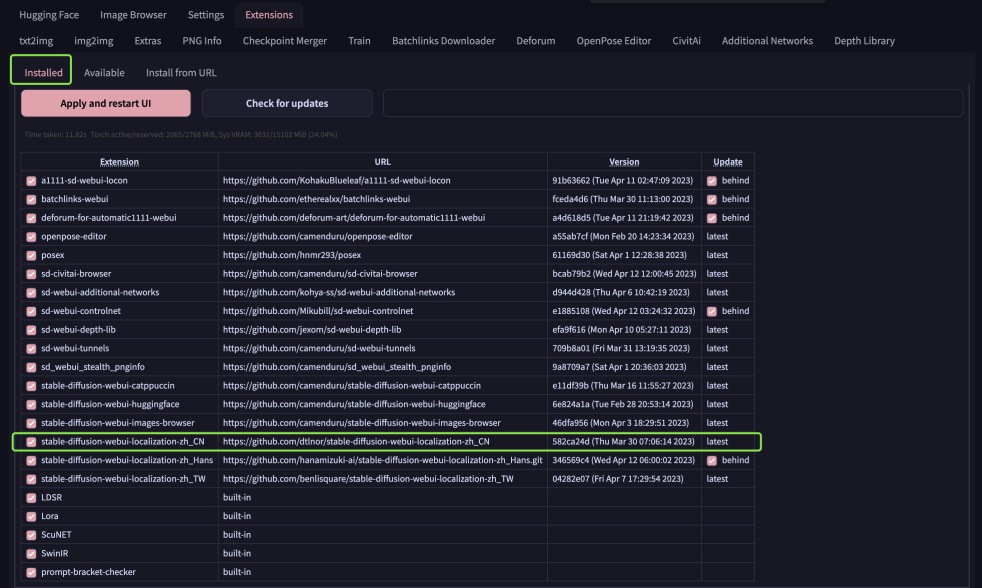Select the Installed sub-tab
Image resolution: width=982 pixels, height=588 pixels.
coord(43,72)
